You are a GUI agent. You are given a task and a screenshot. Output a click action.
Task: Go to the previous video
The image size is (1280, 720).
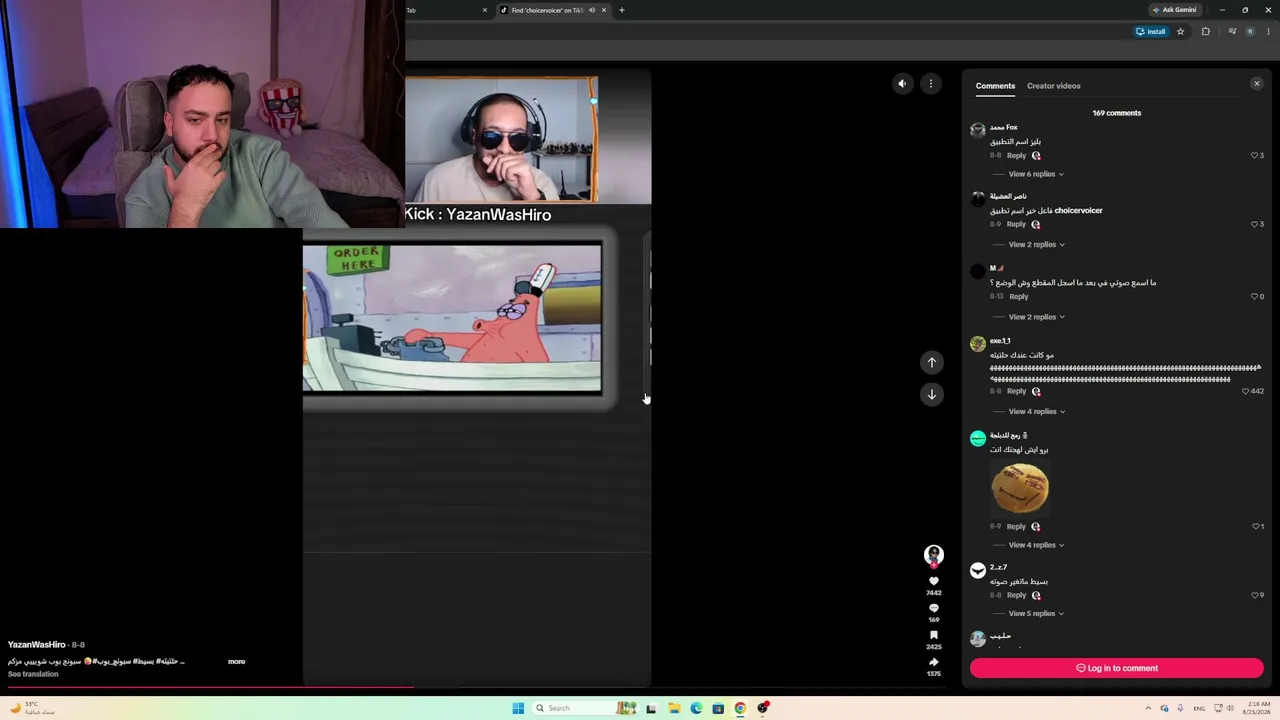click(x=931, y=362)
